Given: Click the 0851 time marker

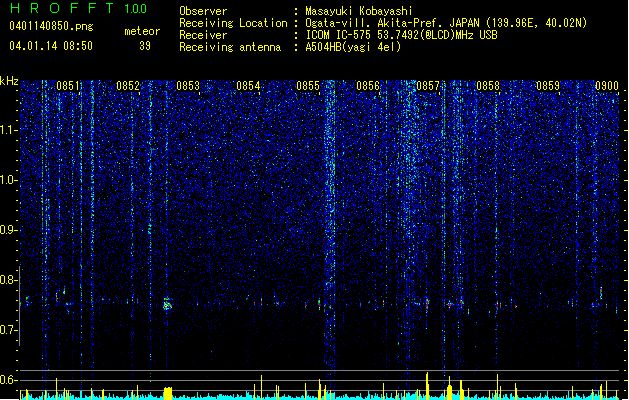Looking at the screenshot, I should [68, 86].
